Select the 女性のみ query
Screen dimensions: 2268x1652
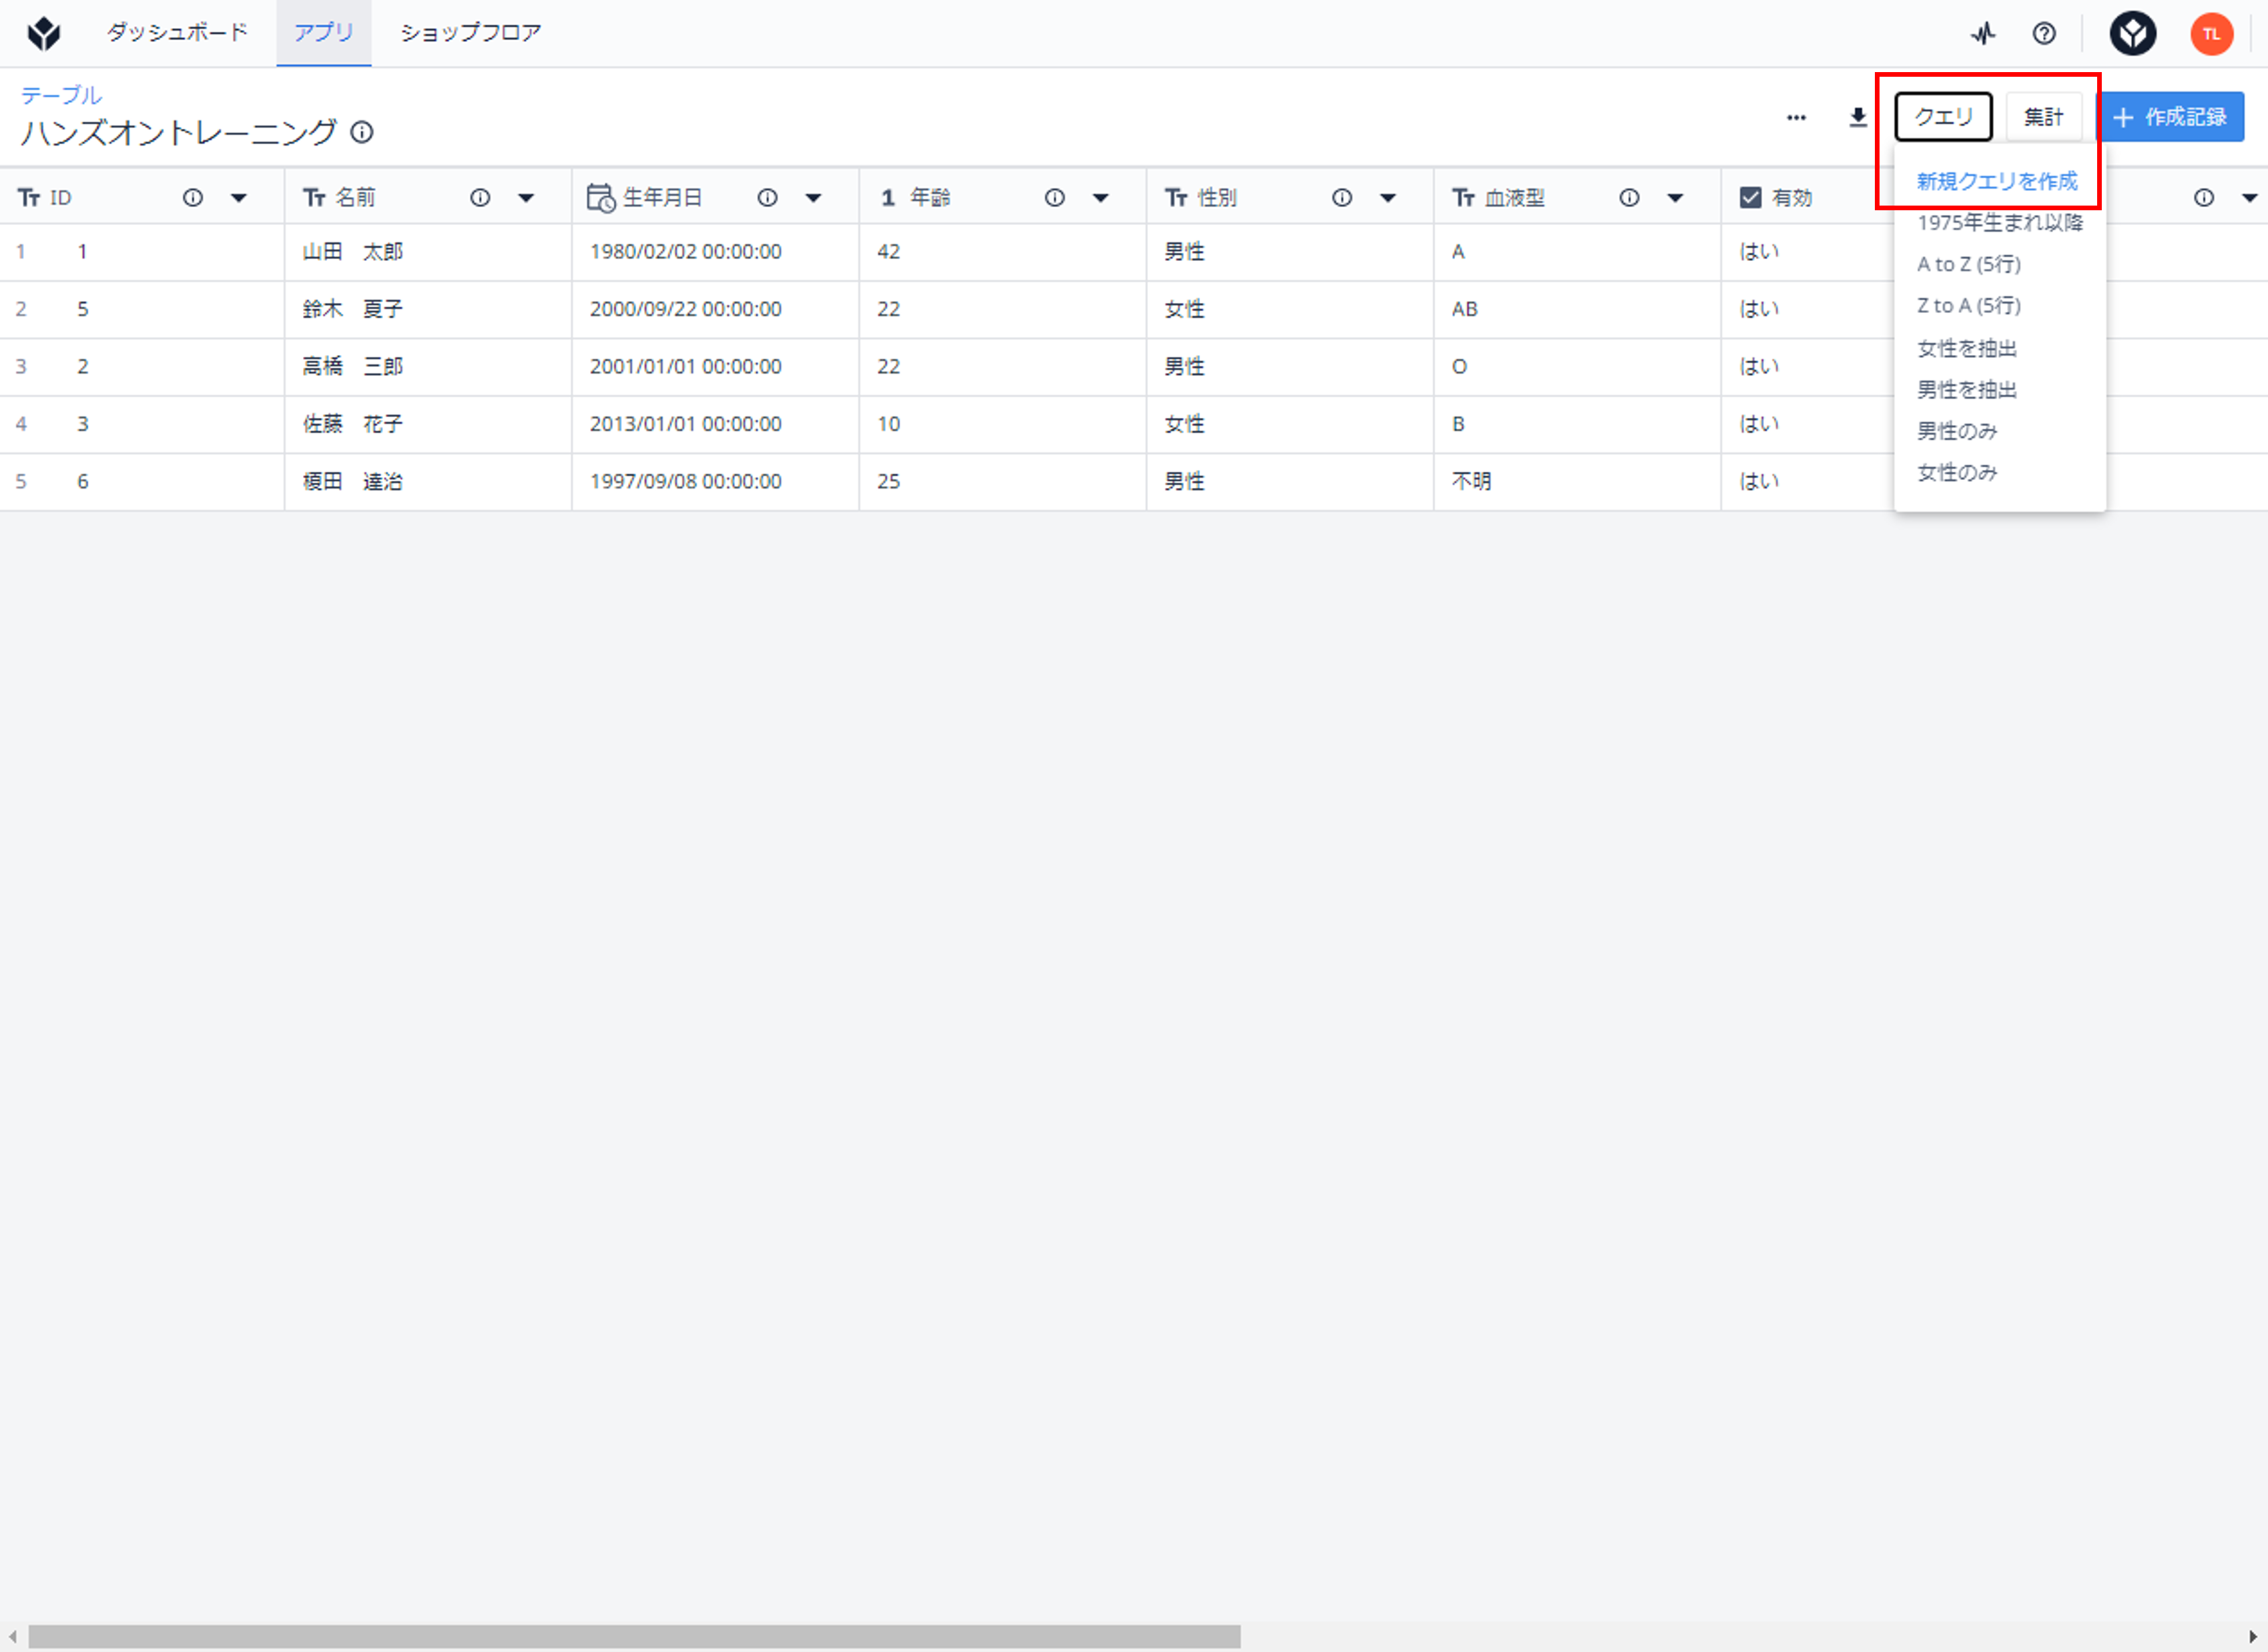(1957, 473)
